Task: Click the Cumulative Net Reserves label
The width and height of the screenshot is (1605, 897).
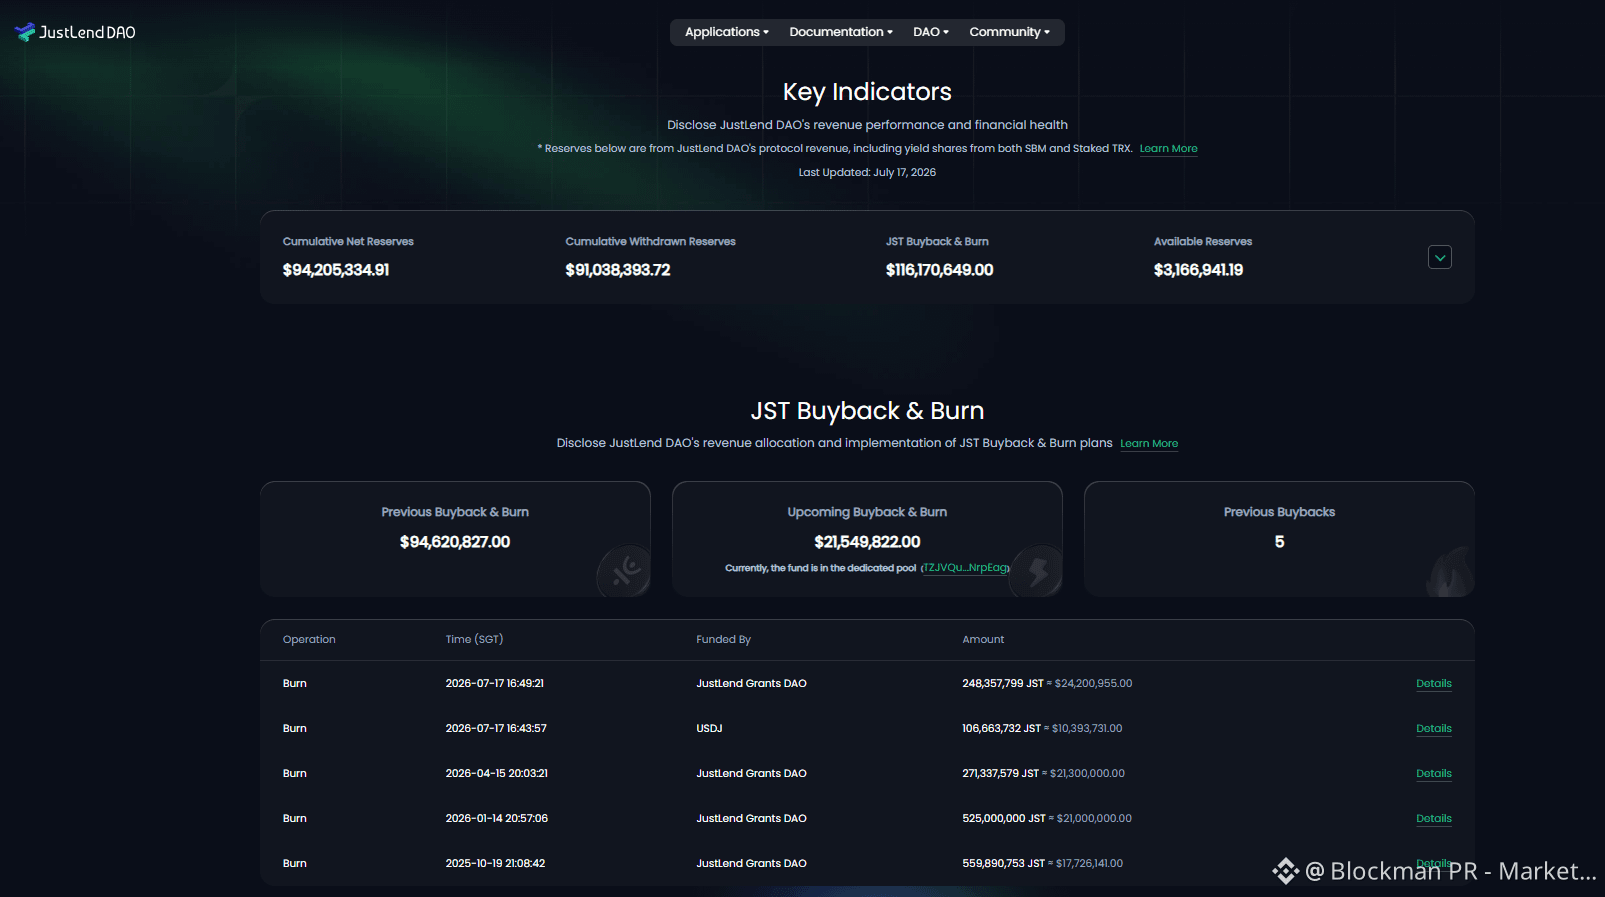Action: tap(348, 241)
